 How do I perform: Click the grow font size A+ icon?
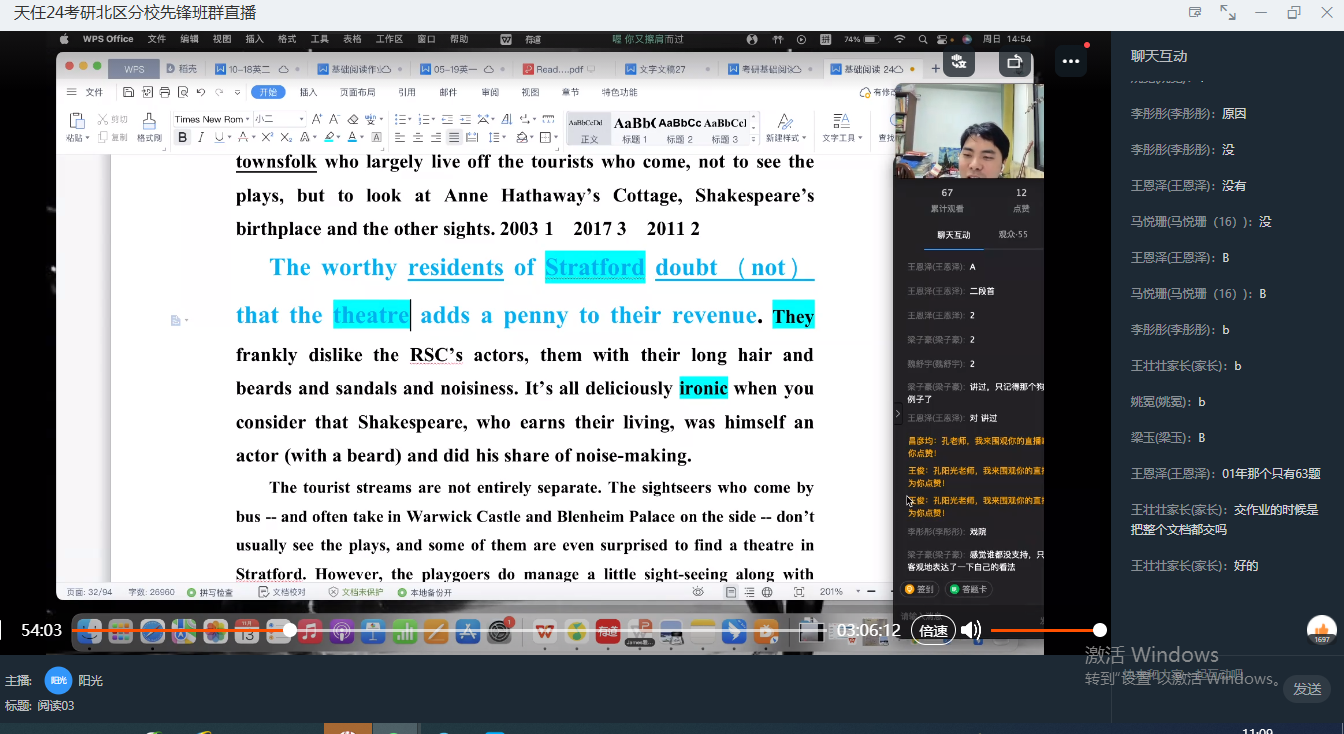tap(317, 119)
